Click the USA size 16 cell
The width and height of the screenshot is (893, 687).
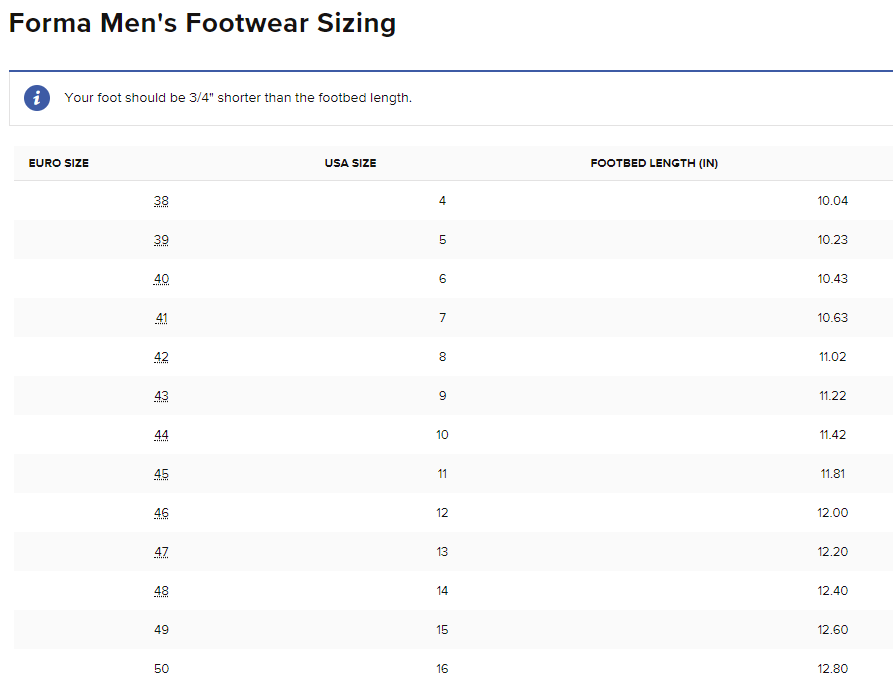tap(442, 669)
